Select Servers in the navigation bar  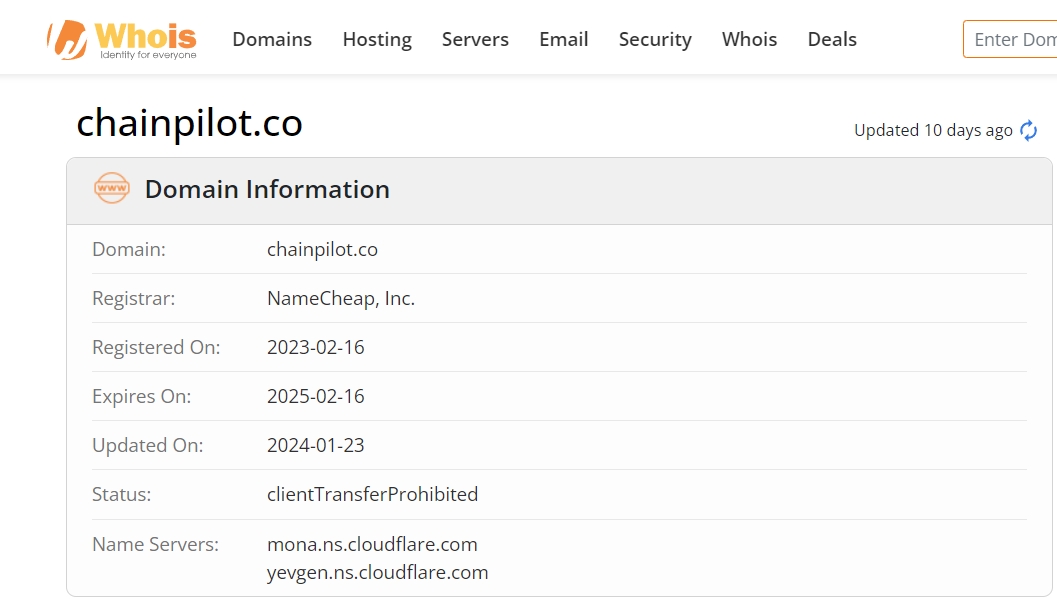coord(475,39)
